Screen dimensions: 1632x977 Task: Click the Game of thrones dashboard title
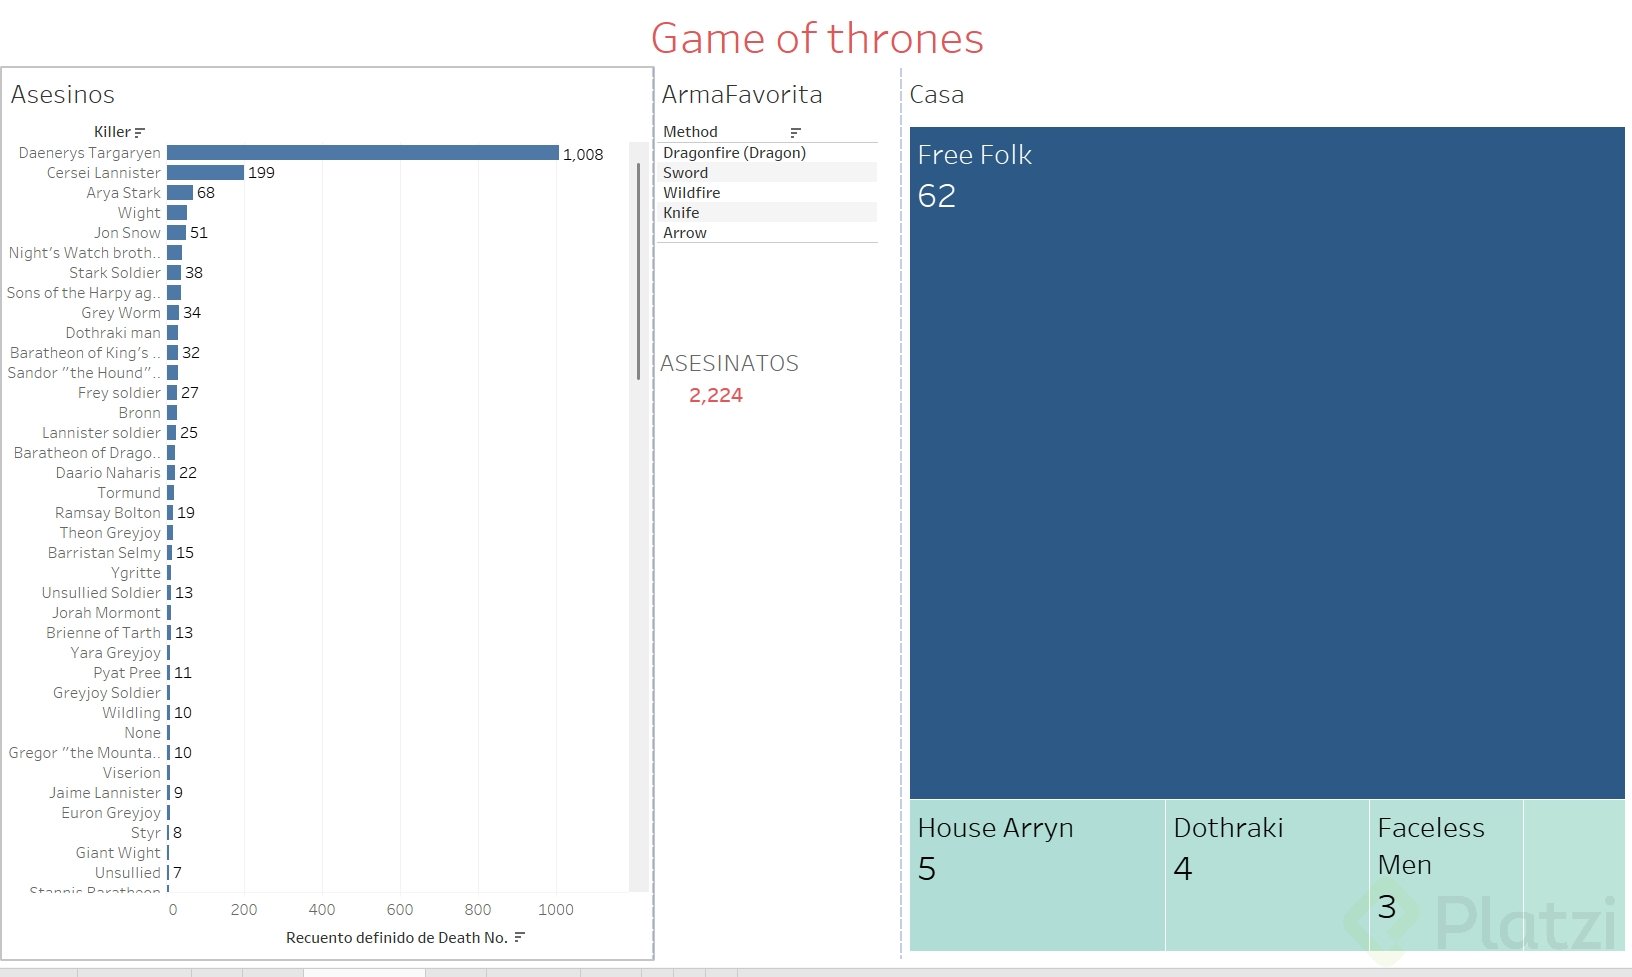point(817,39)
